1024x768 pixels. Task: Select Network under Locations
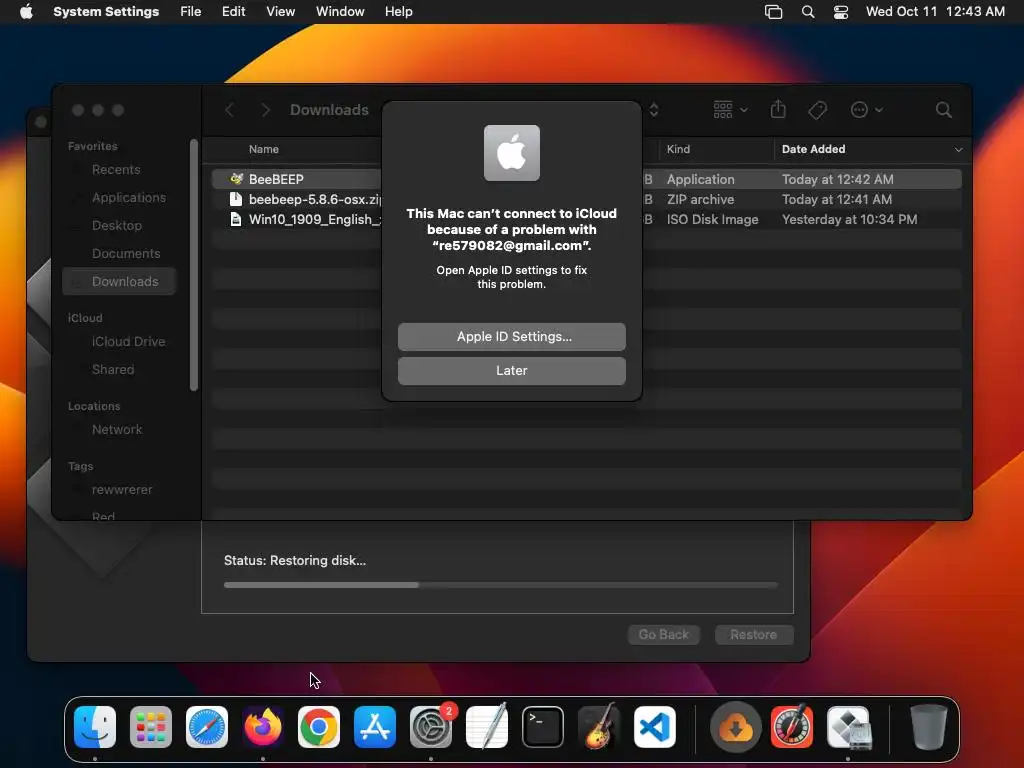(x=116, y=430)
